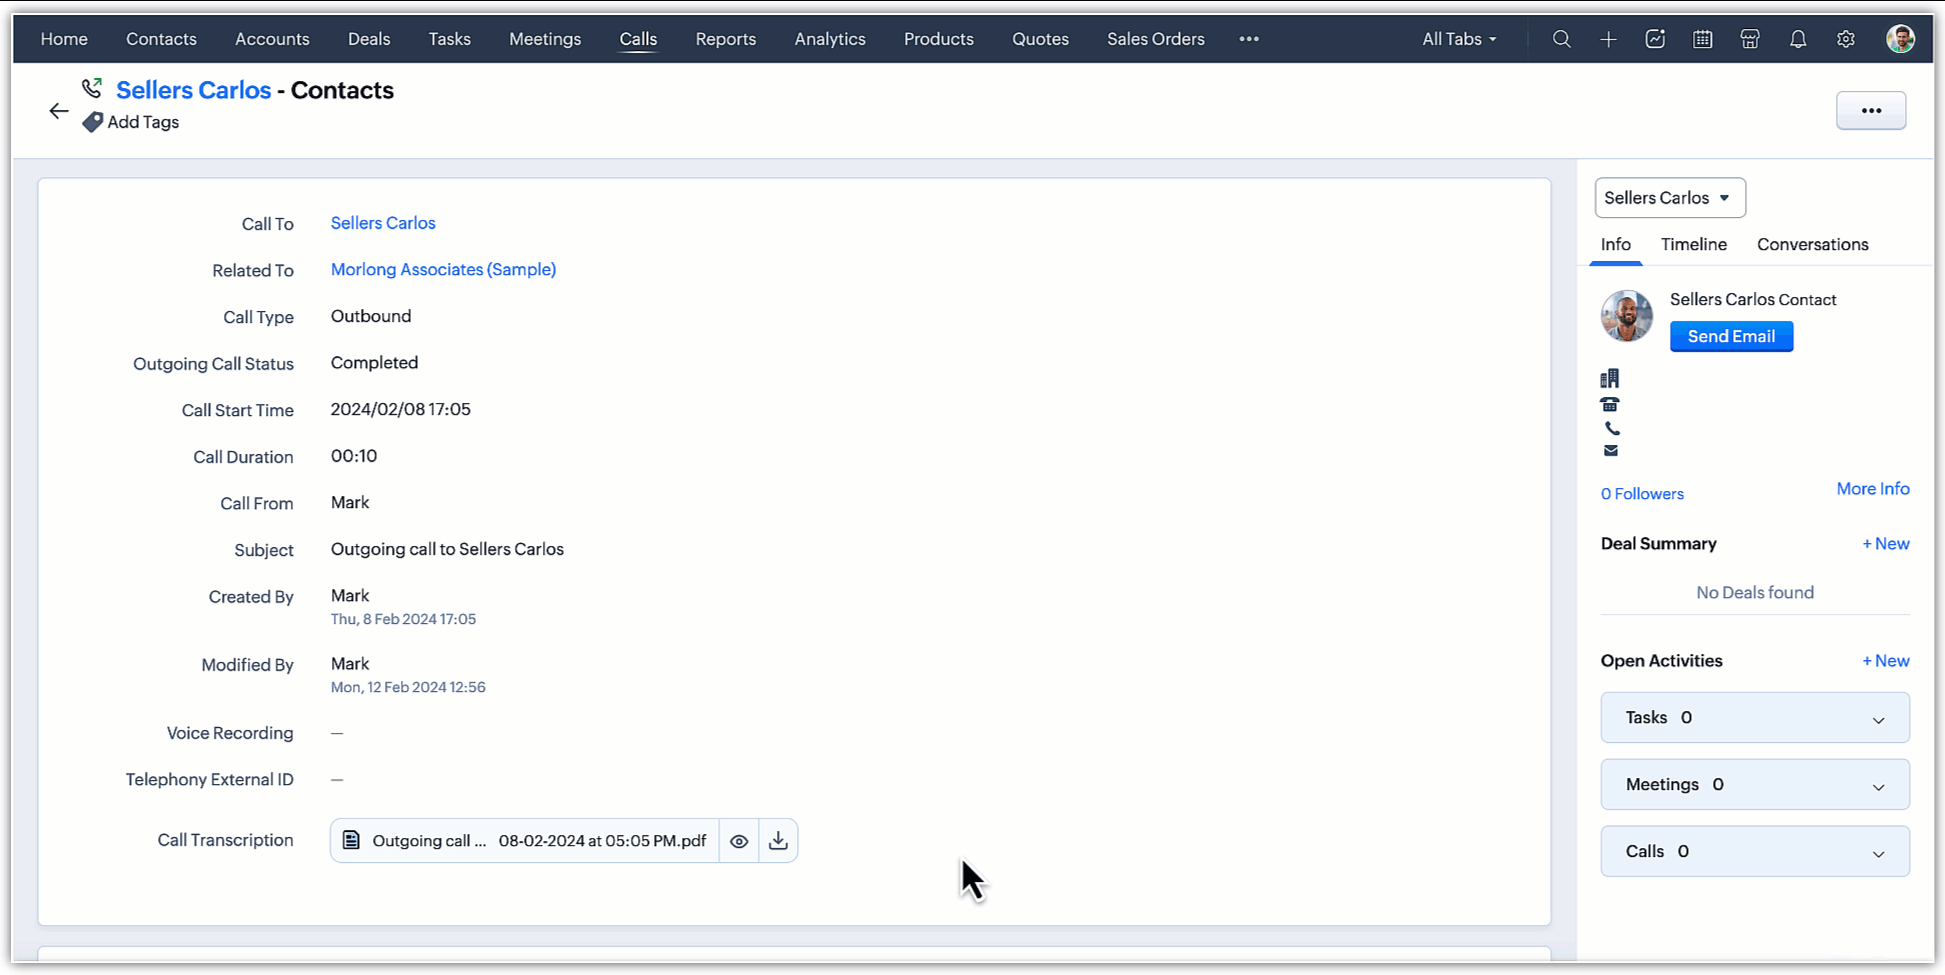Open the calendar icon in top bar
Screen dimensions: 1945x975
[x=1702, y=39]
